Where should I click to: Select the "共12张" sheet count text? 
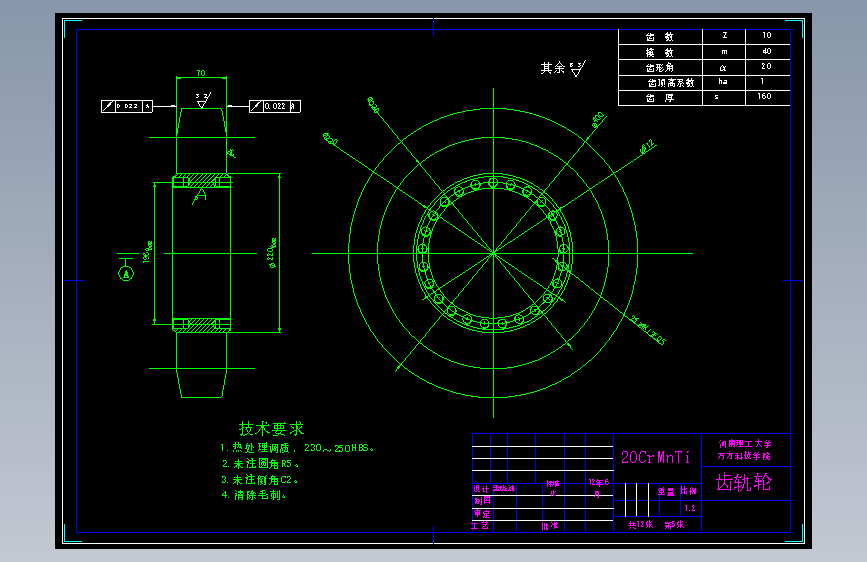(640, 524)
